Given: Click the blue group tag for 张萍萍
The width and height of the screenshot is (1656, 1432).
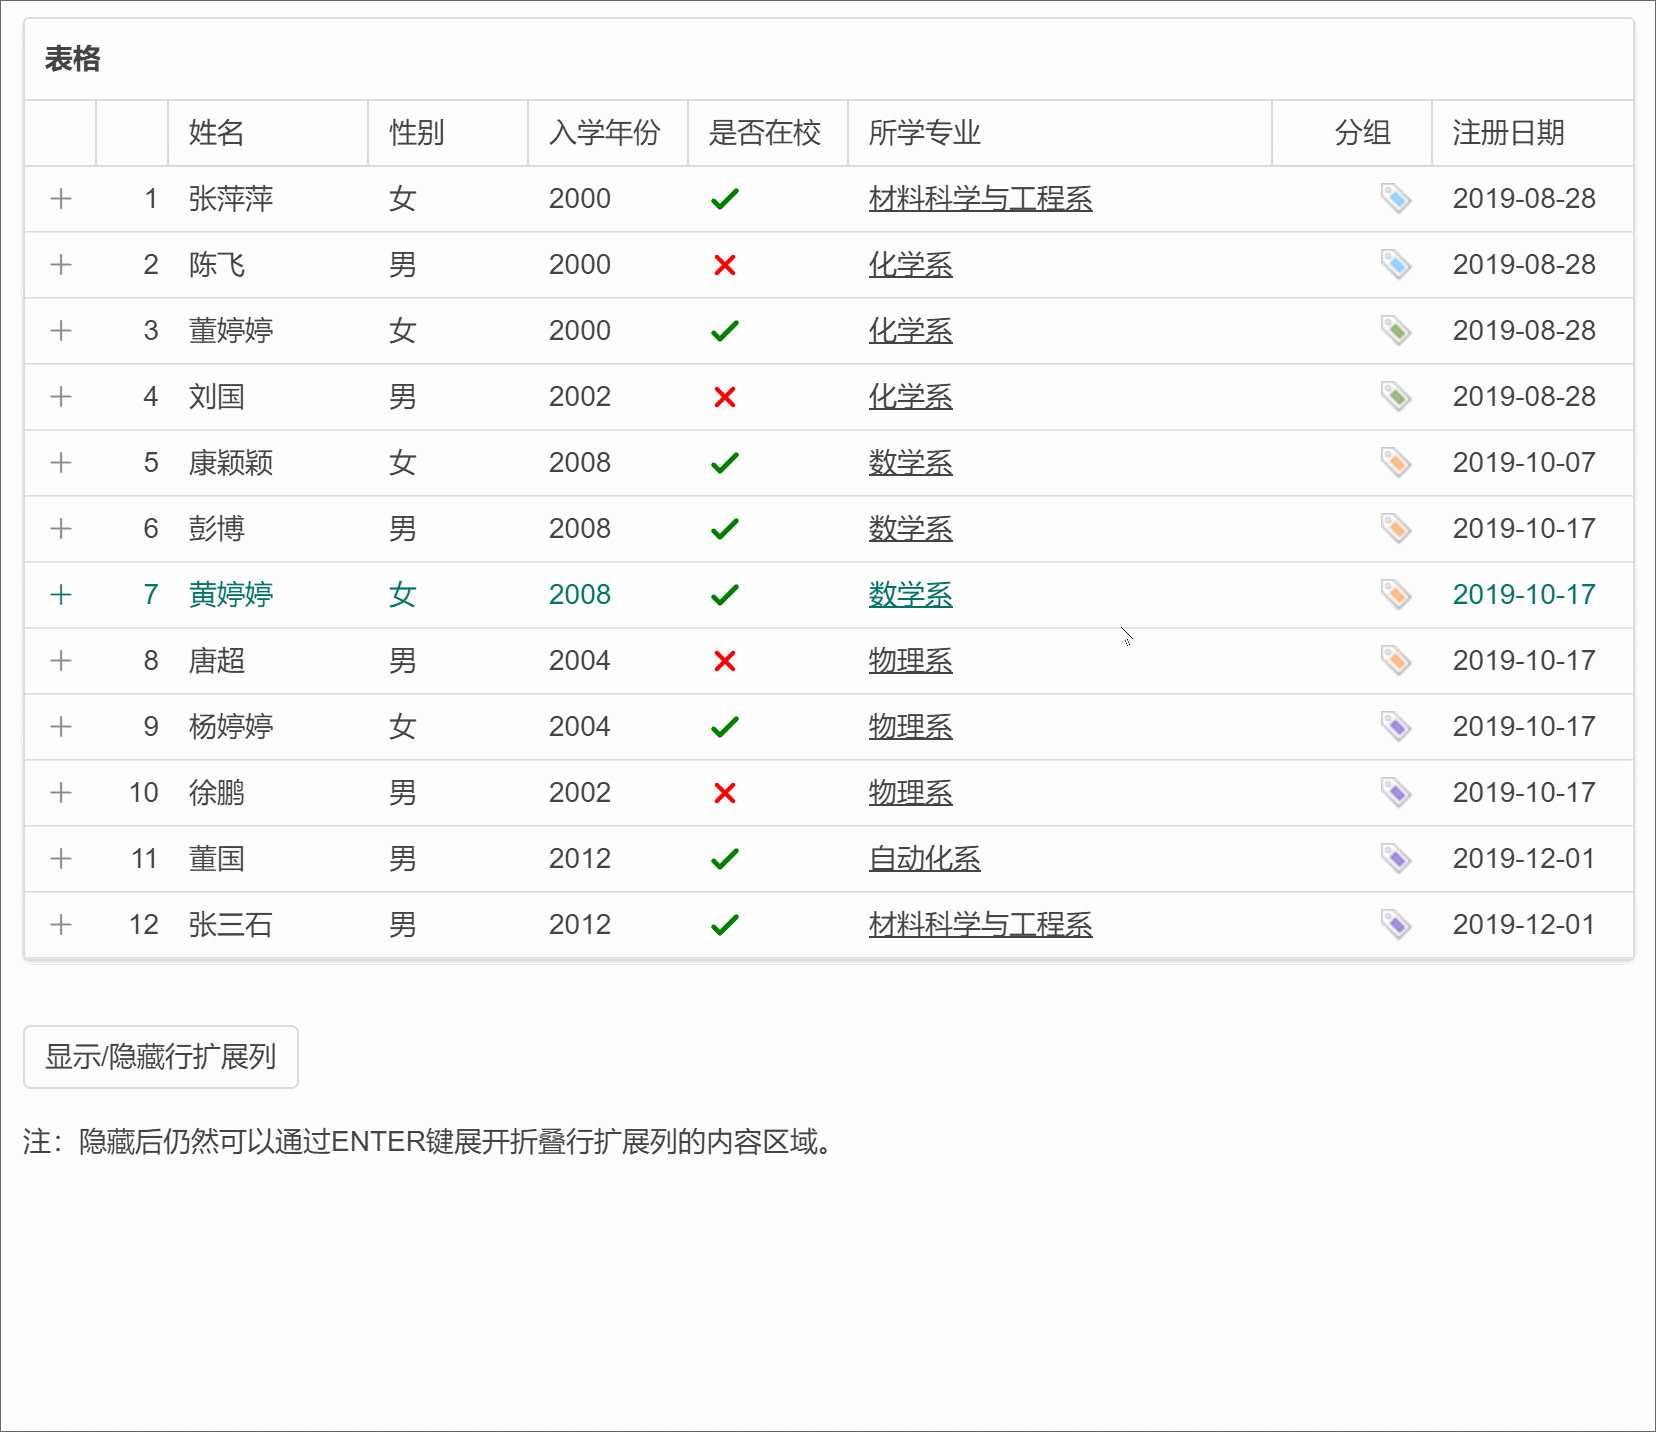Looking at the screenshot, I should coord(1396,199).
